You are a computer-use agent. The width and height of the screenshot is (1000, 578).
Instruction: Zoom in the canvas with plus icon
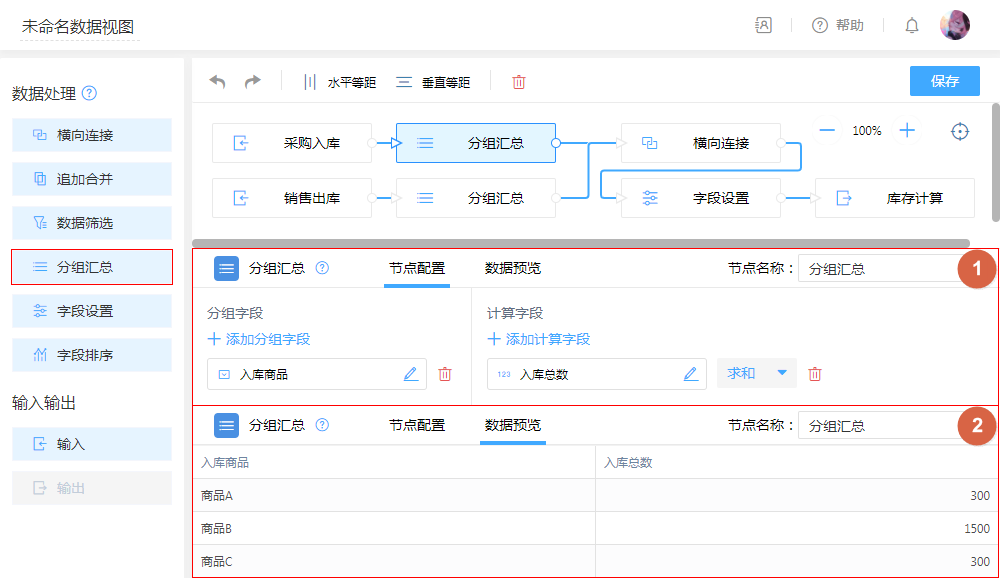click(x=907, y=130)
